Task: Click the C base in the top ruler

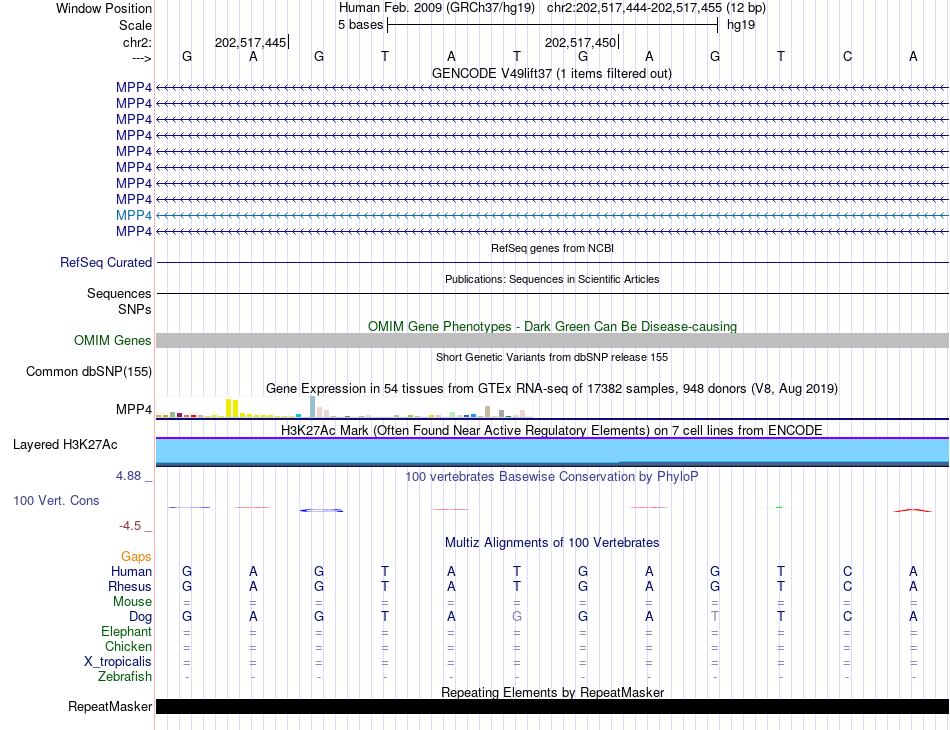Action: click(x=847, y=56)
